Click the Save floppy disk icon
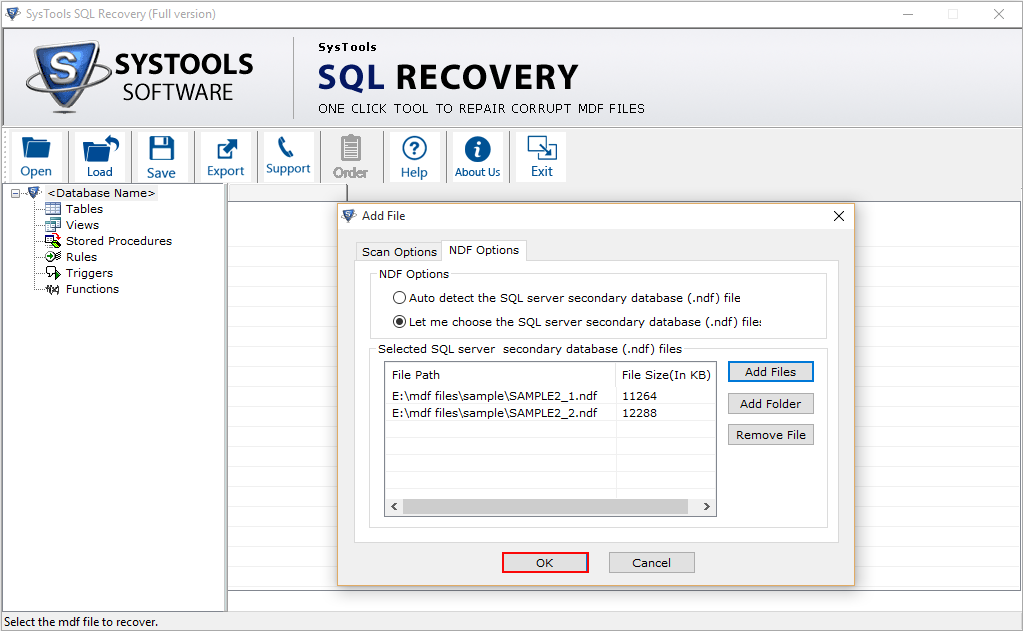Viewport: 1023px width, 631px height. (x=161, y=148)
